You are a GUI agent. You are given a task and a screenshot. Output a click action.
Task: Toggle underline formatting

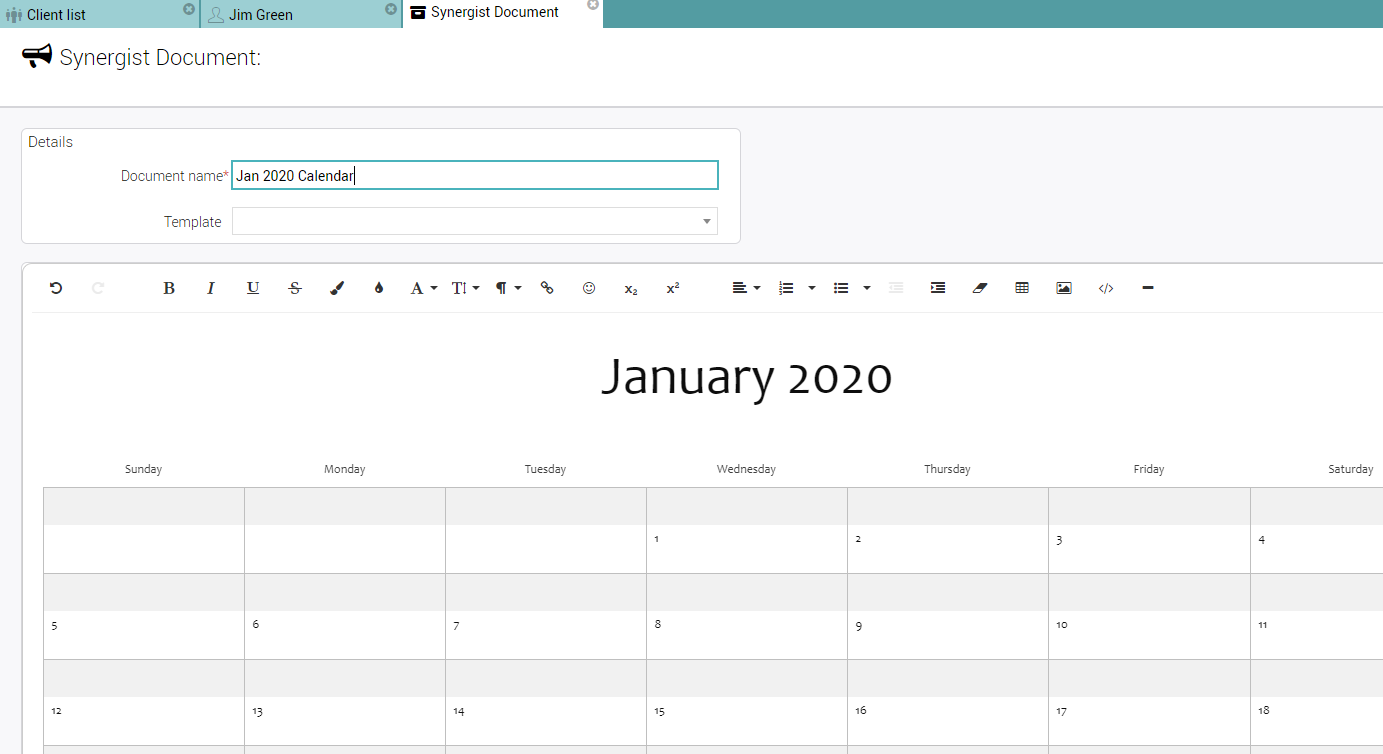tap(253, 288)
